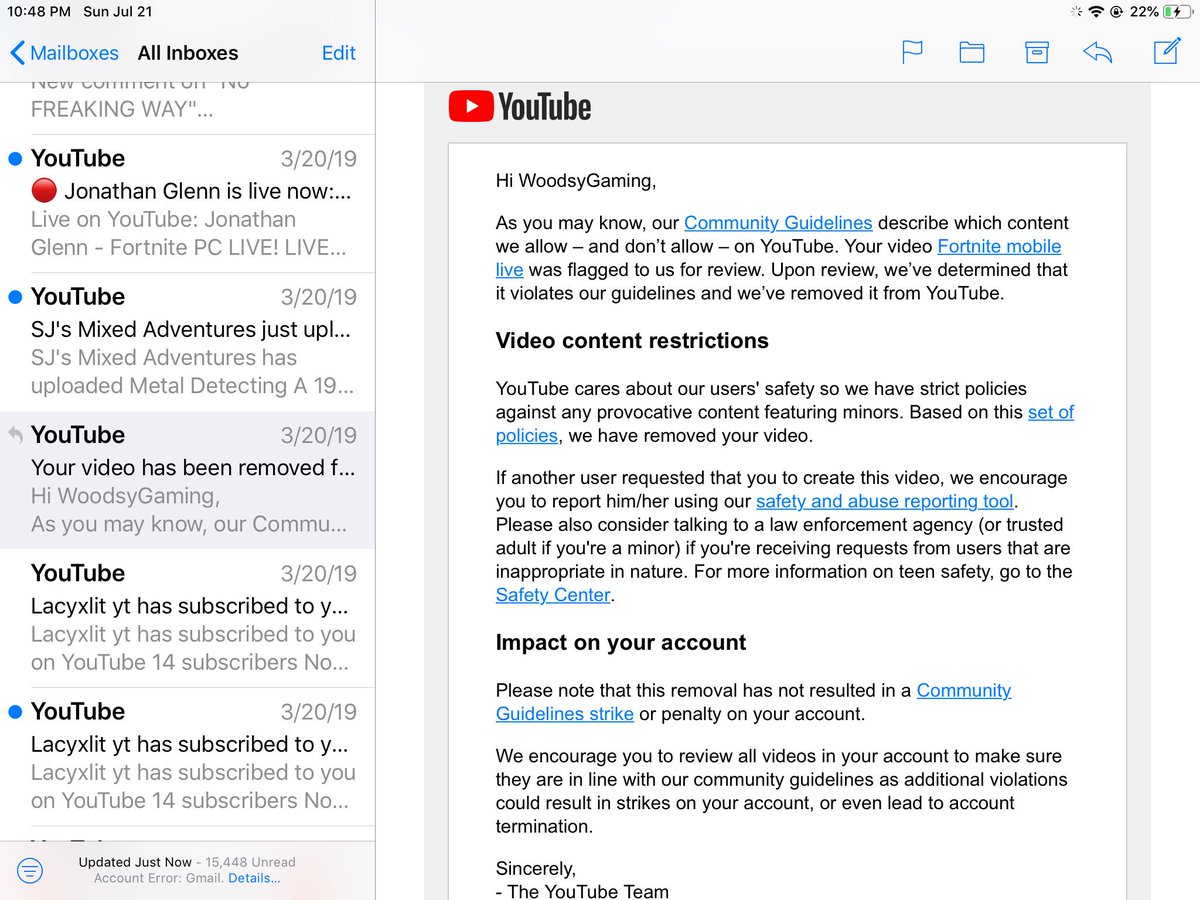Visit the Safety Center link
1200x900 pixels.
pos(553,595)
